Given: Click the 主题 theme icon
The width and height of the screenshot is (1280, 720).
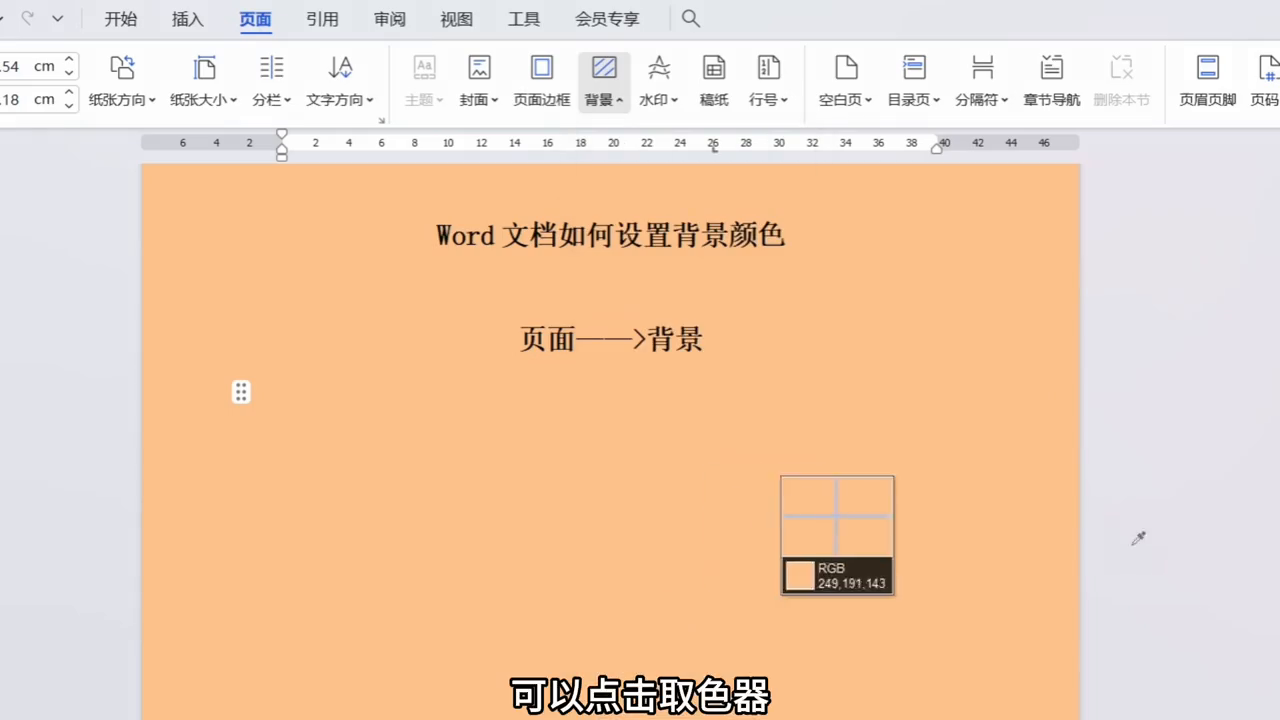Looking at the screenshot, I should (x=424, y=68).
